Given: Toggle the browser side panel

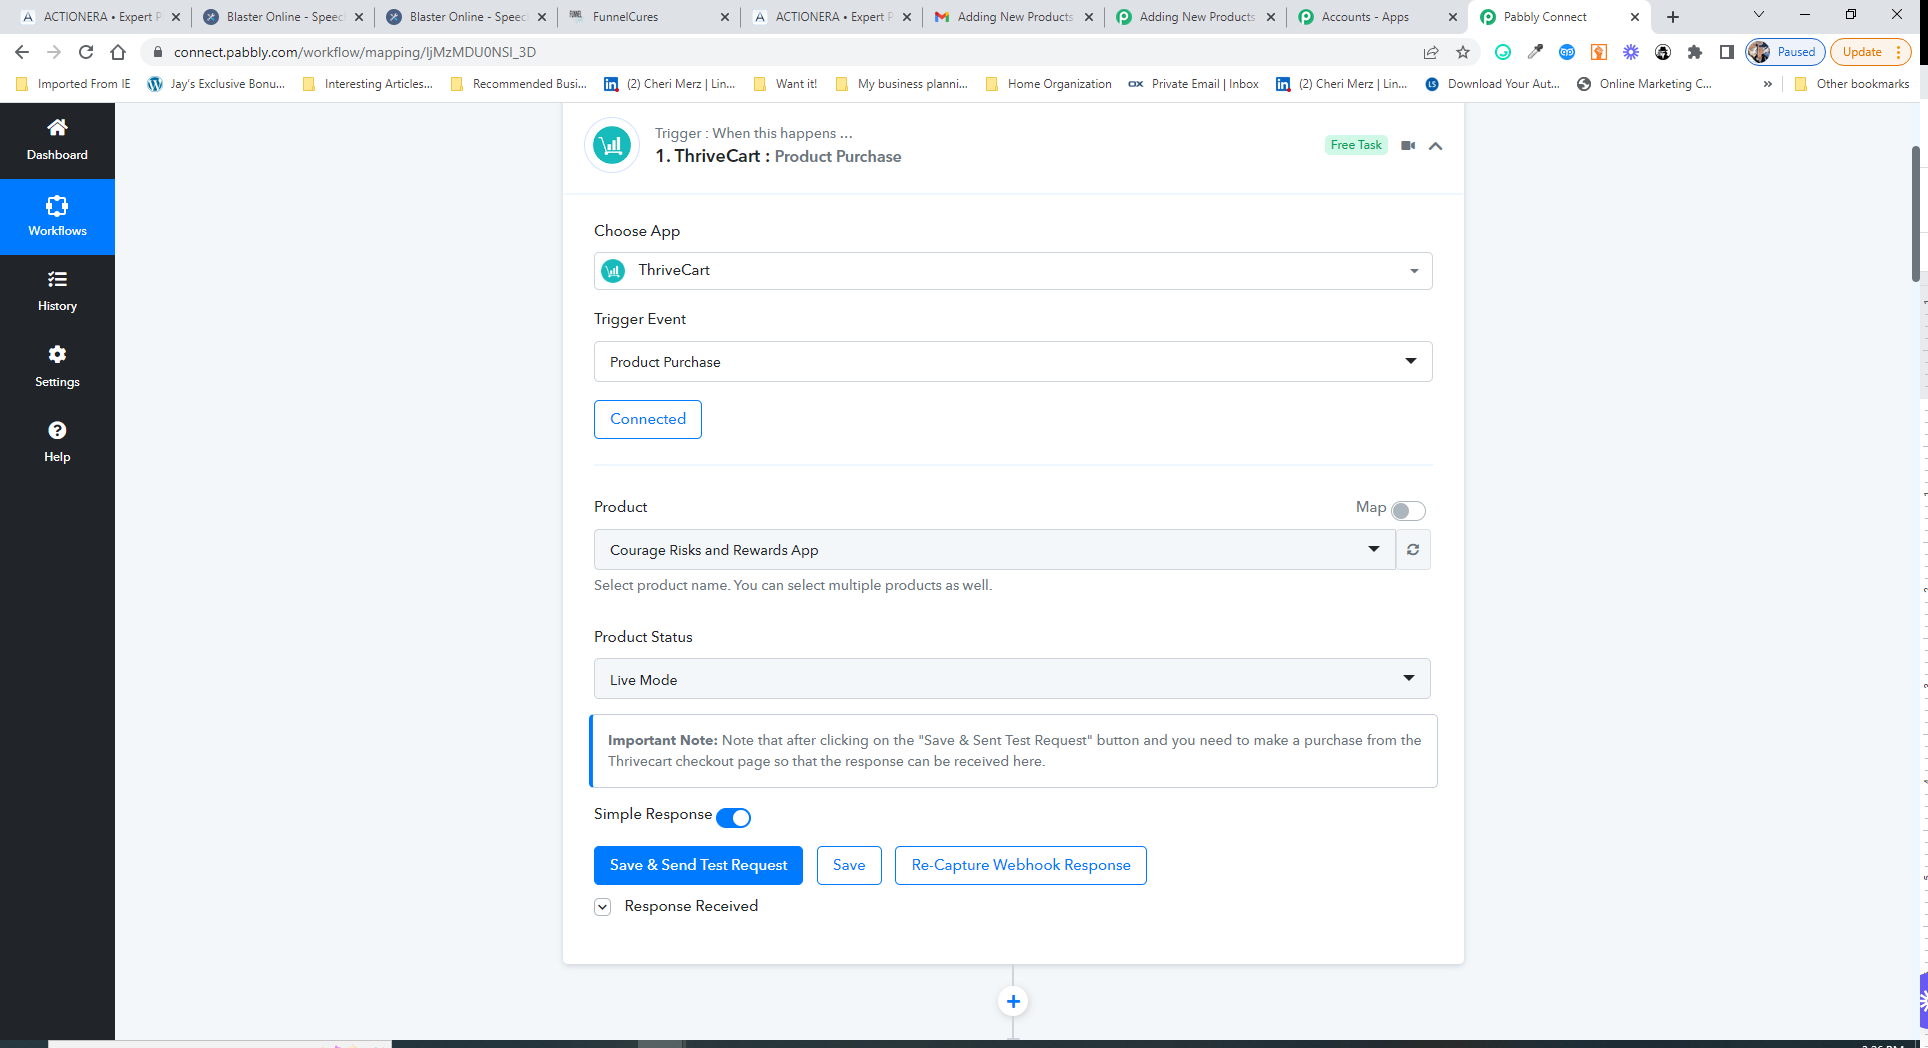Looking at the screenshot, I should (x=1727, y=52).
